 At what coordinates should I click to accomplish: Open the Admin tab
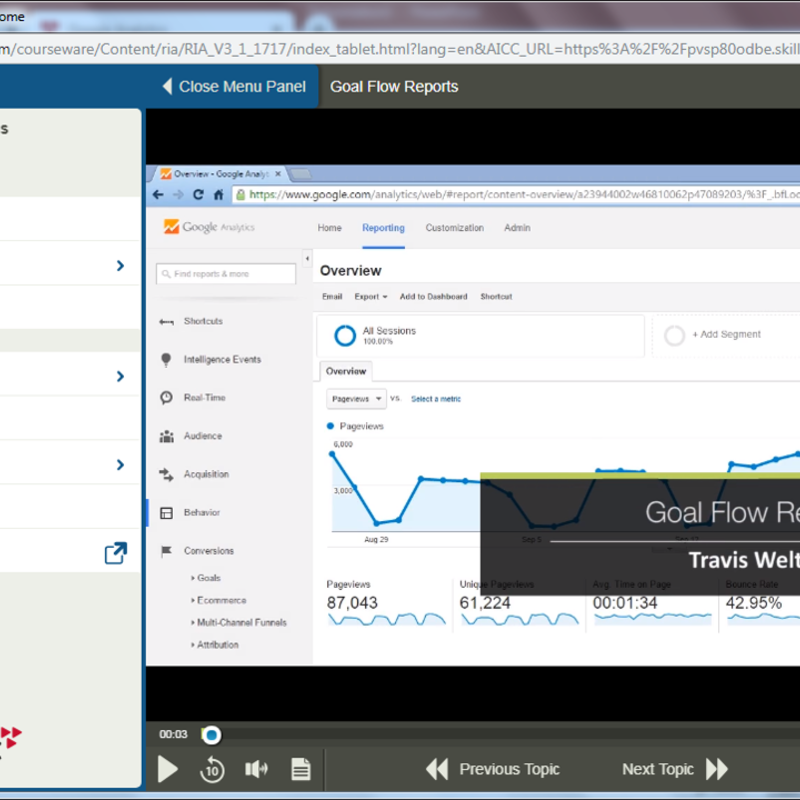coord(517,228)
